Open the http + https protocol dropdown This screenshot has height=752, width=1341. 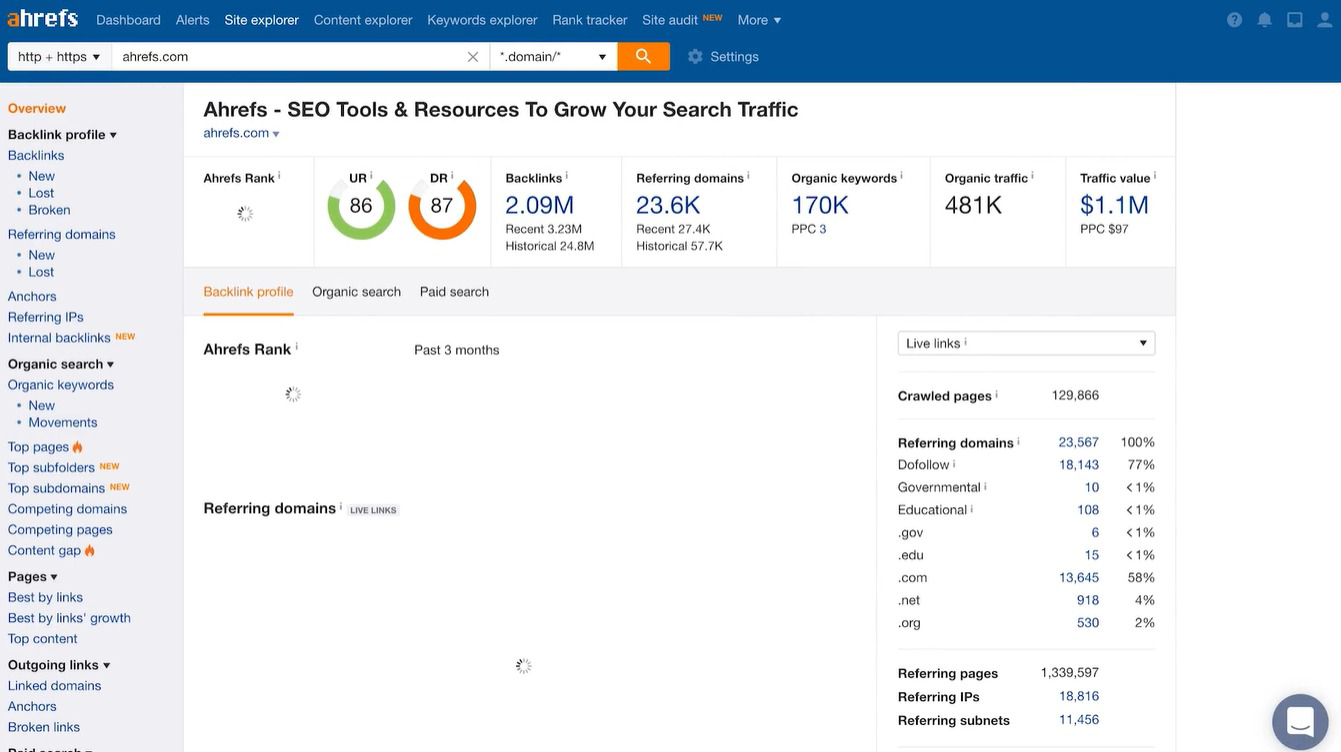click(x=59, y=57)
